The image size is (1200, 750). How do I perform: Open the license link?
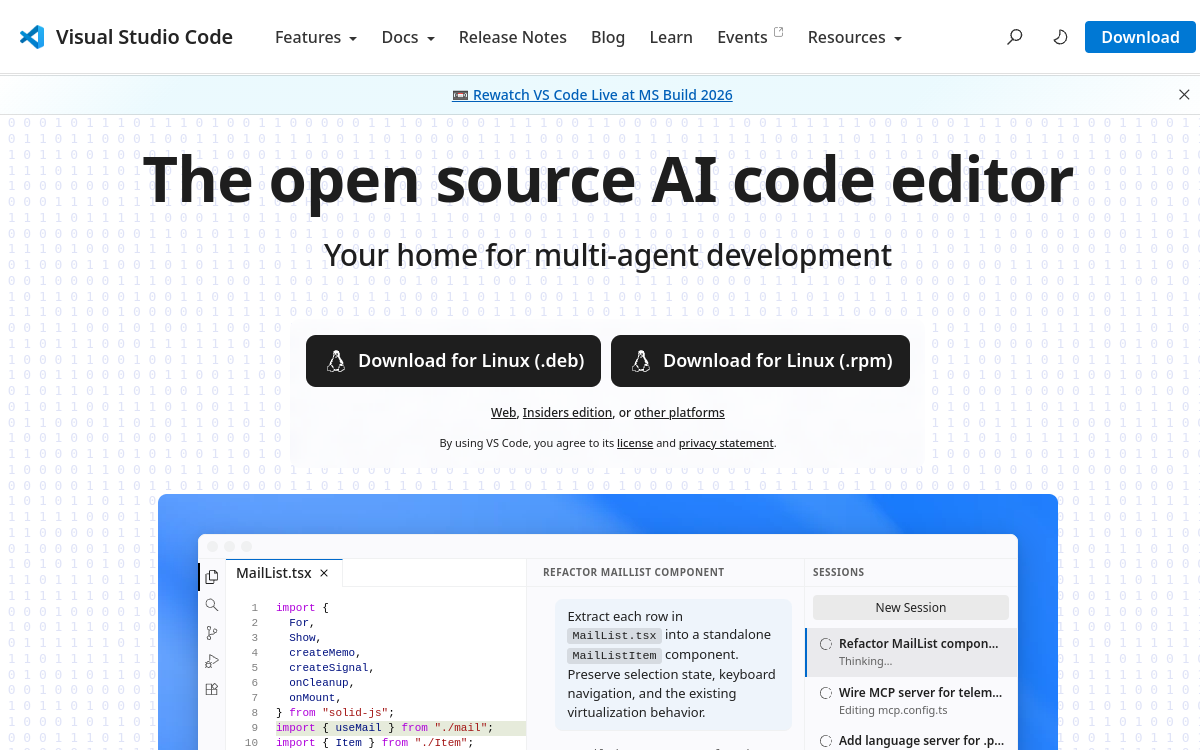pos(635,443)
